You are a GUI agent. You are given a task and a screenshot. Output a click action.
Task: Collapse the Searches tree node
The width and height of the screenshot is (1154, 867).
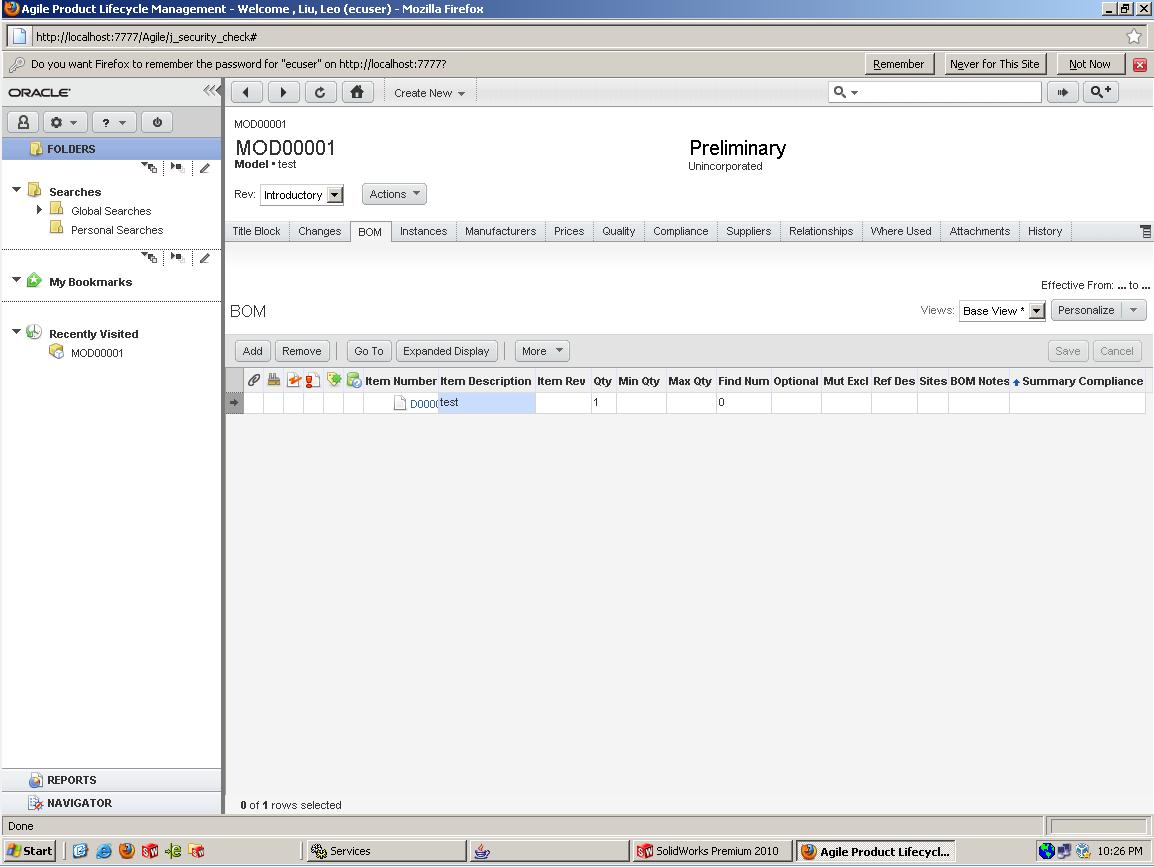pos(16,190)
